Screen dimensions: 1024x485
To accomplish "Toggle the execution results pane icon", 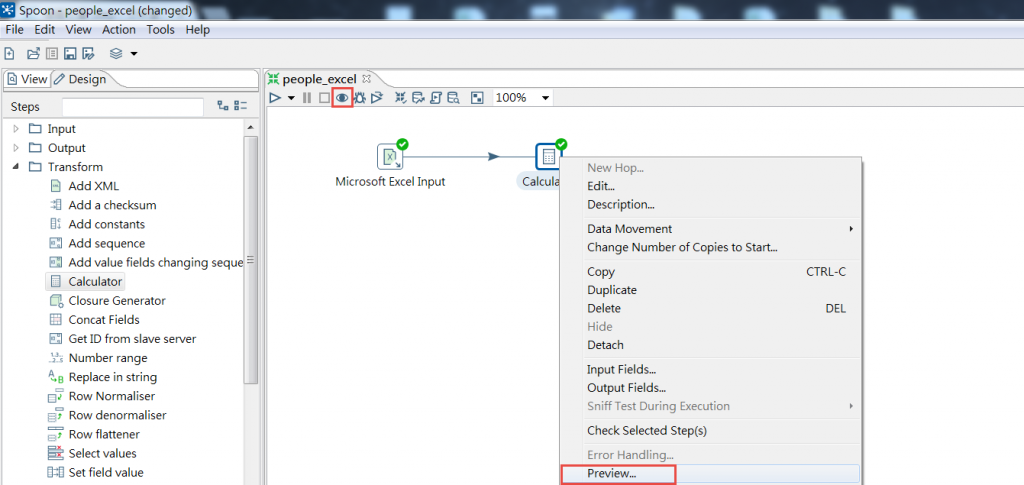I will coord(477,98).
